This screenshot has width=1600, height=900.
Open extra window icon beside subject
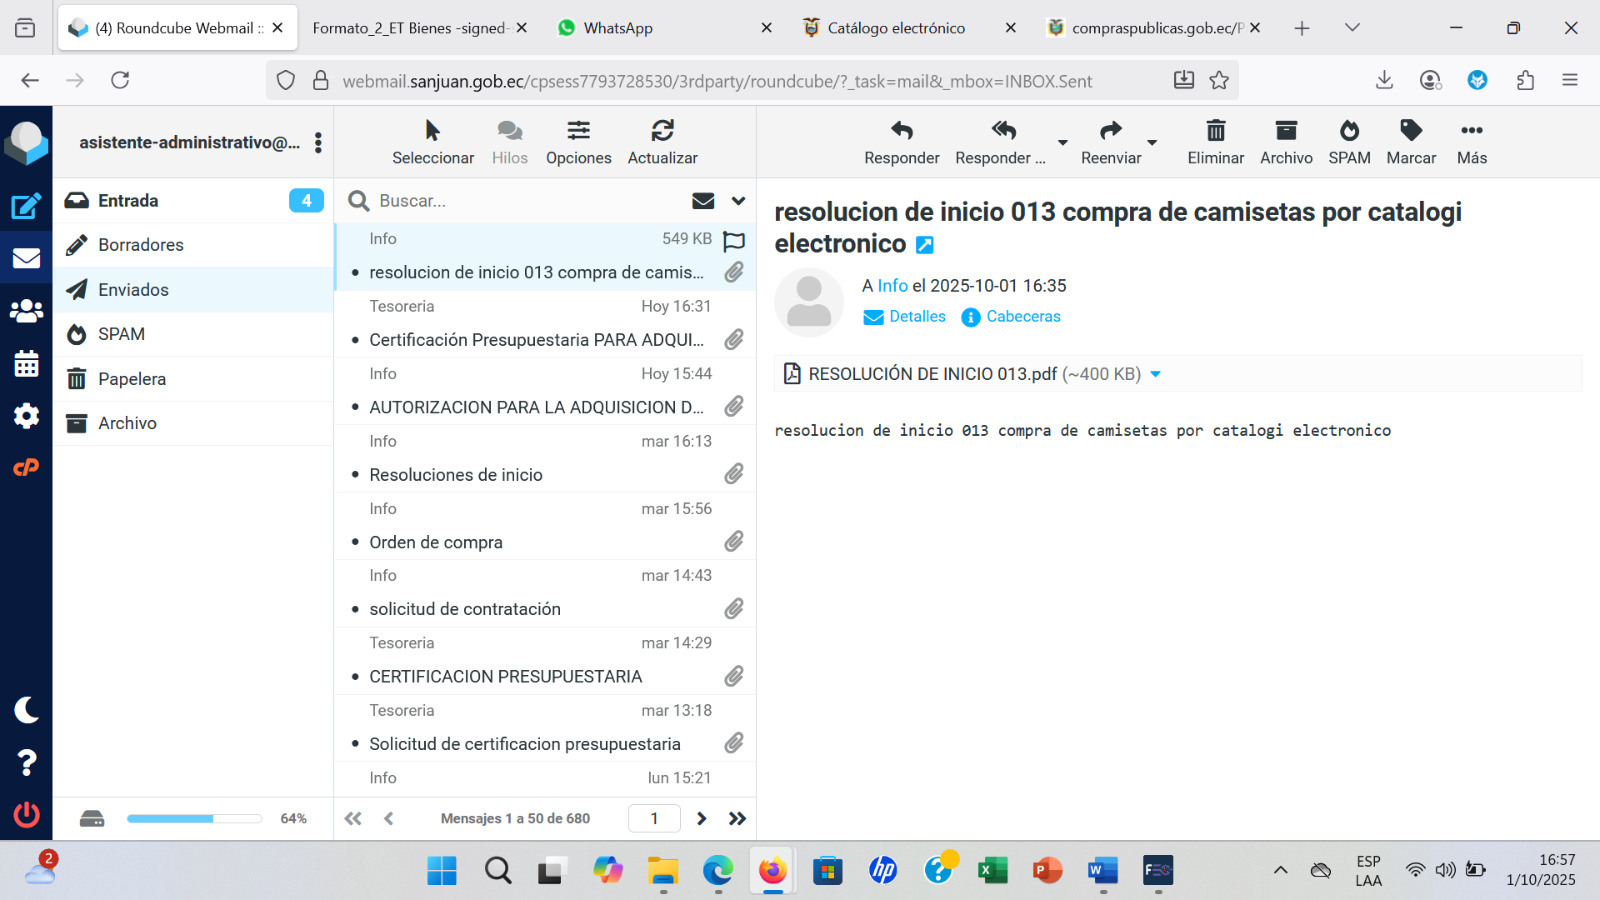925,245
